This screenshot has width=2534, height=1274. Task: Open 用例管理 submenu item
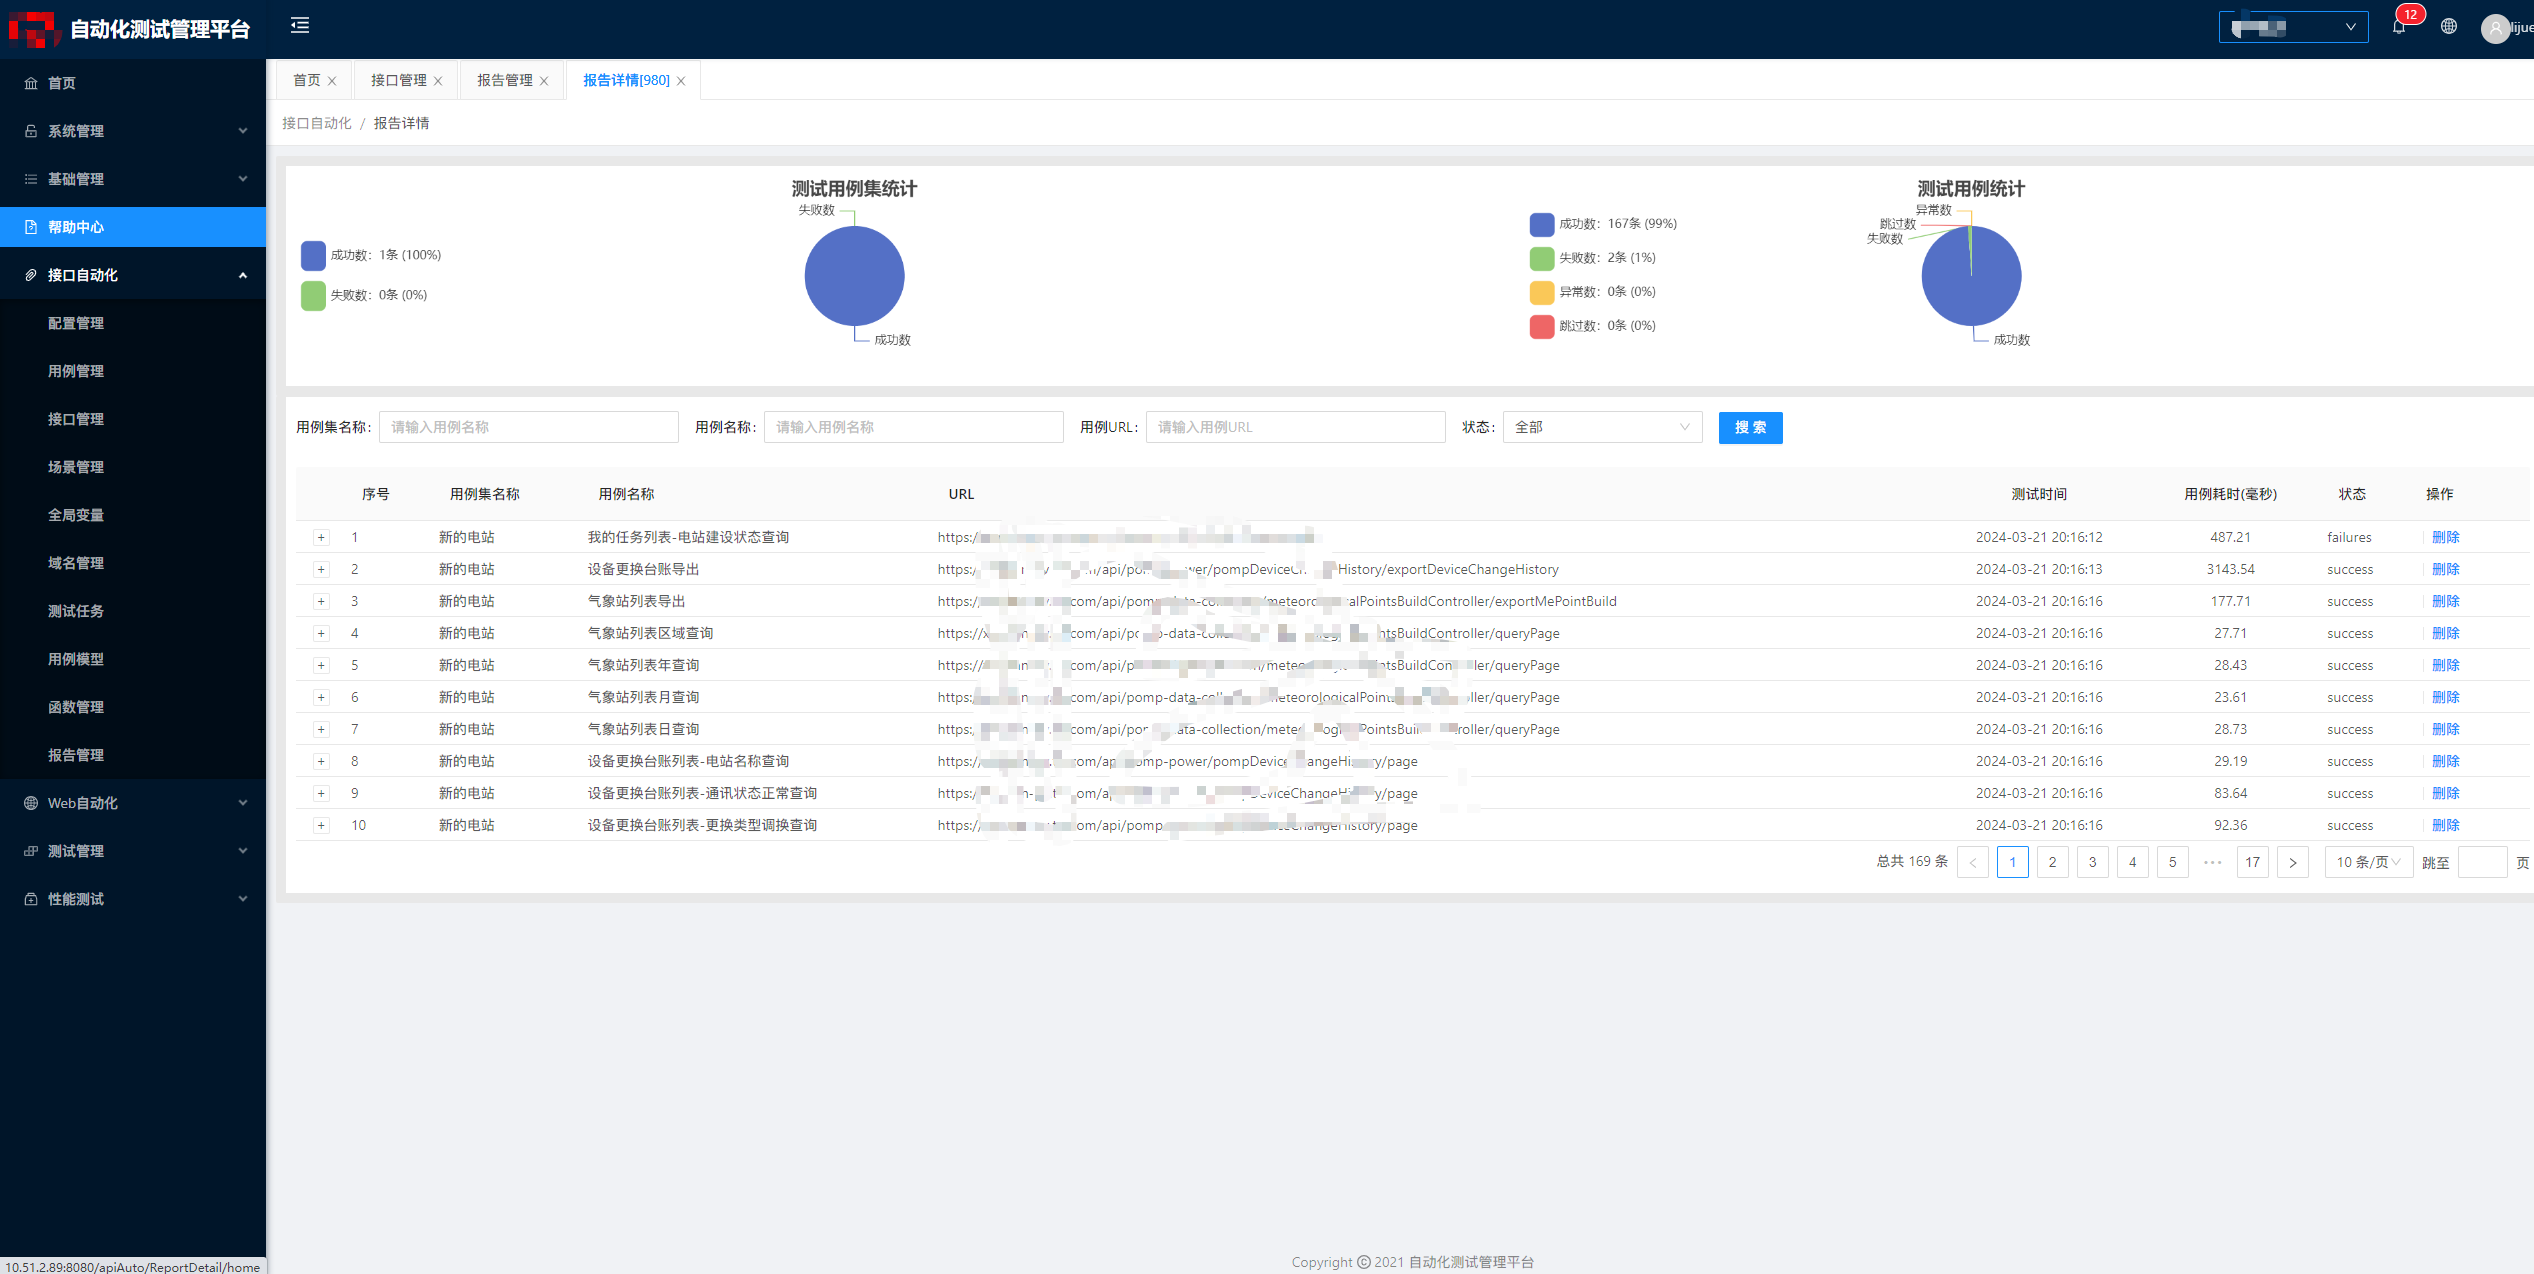(133, 371)
